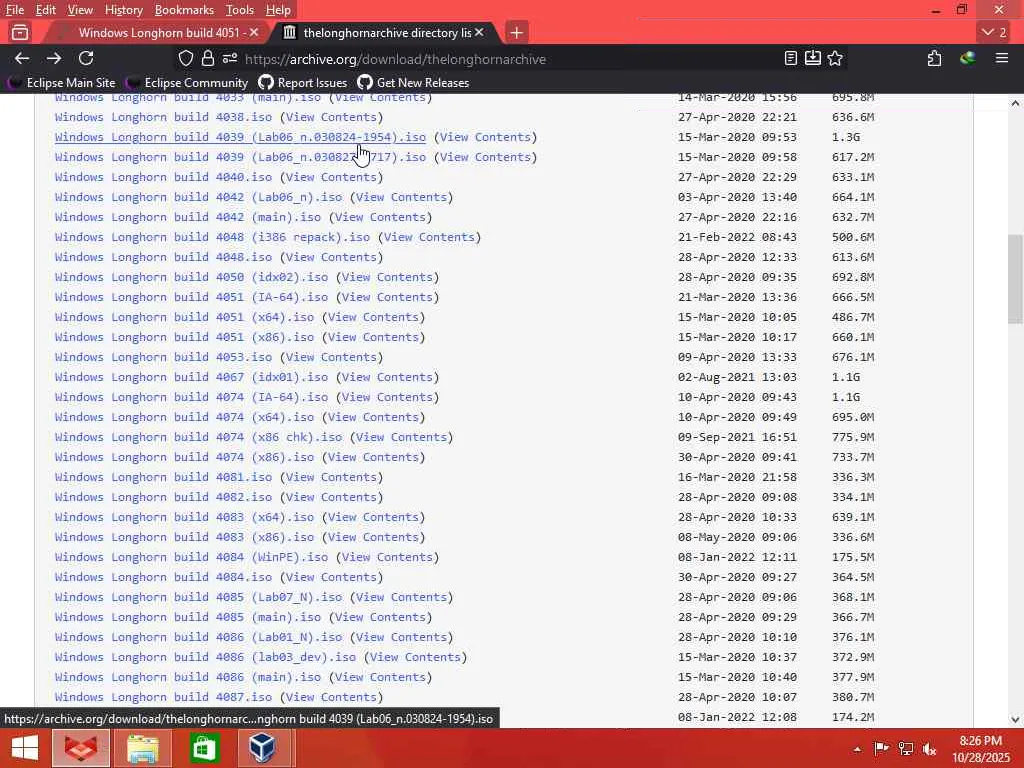Open site permissions icon in address bar
The height and width of the screenshot is (768, 1024).
(230, 58)
